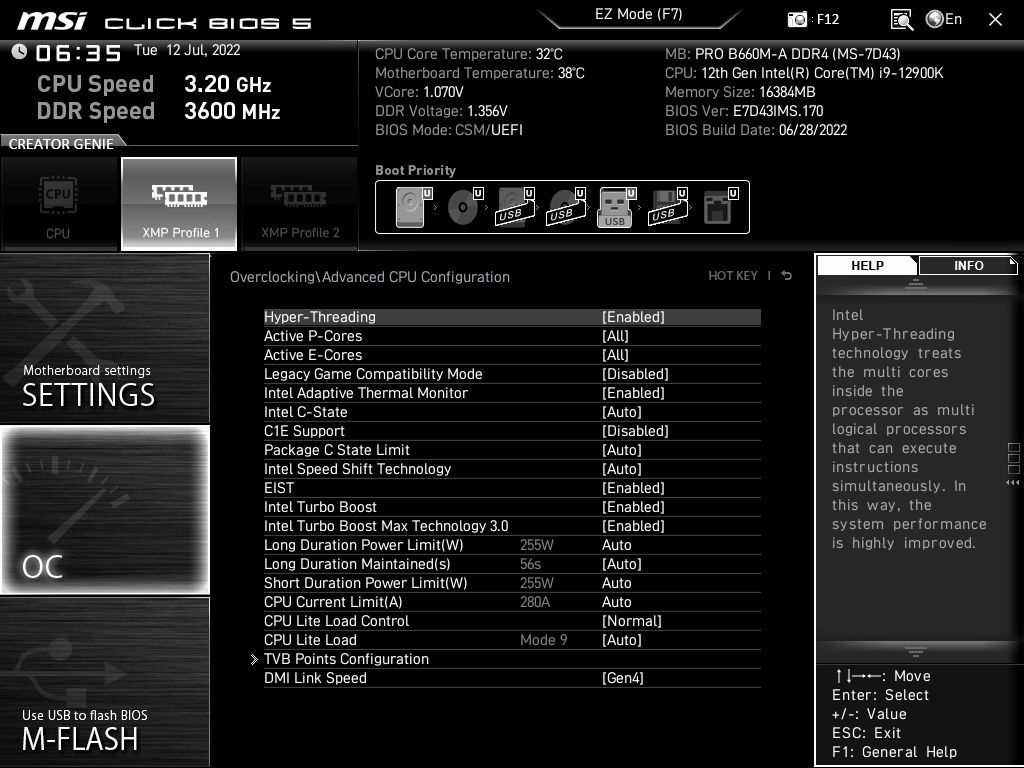Screen dimensions: 1024x768
Task: Expand TVB Points Configuration submenu
Action: [346, 658]
